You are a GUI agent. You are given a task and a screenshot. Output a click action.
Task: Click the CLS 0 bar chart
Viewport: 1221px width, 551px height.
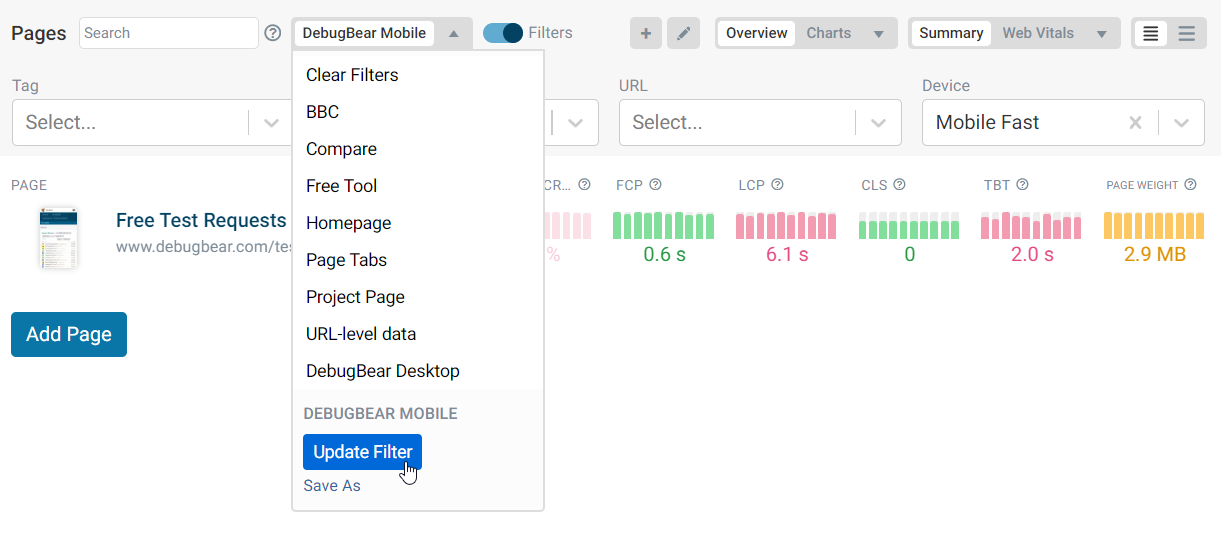point(909,225)
